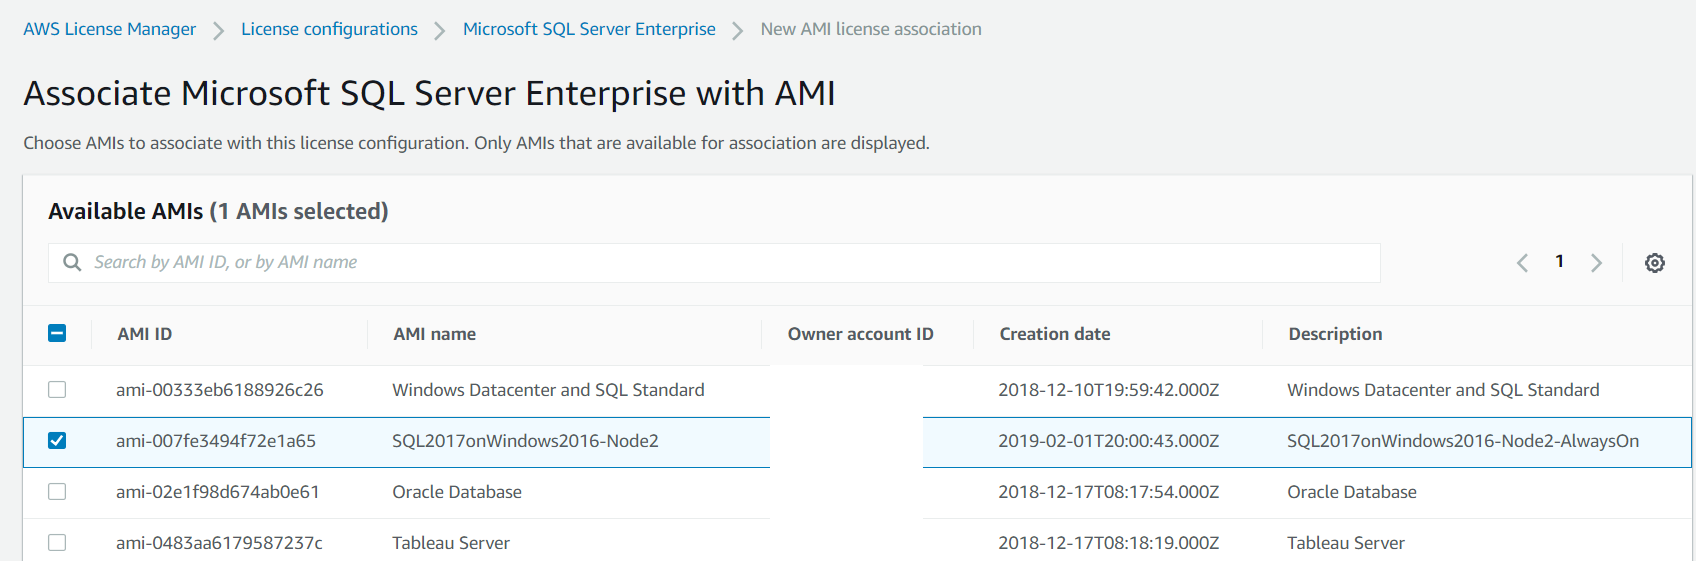
Task: Click the search magnifier icon
Action: click(x=72, y=262)
